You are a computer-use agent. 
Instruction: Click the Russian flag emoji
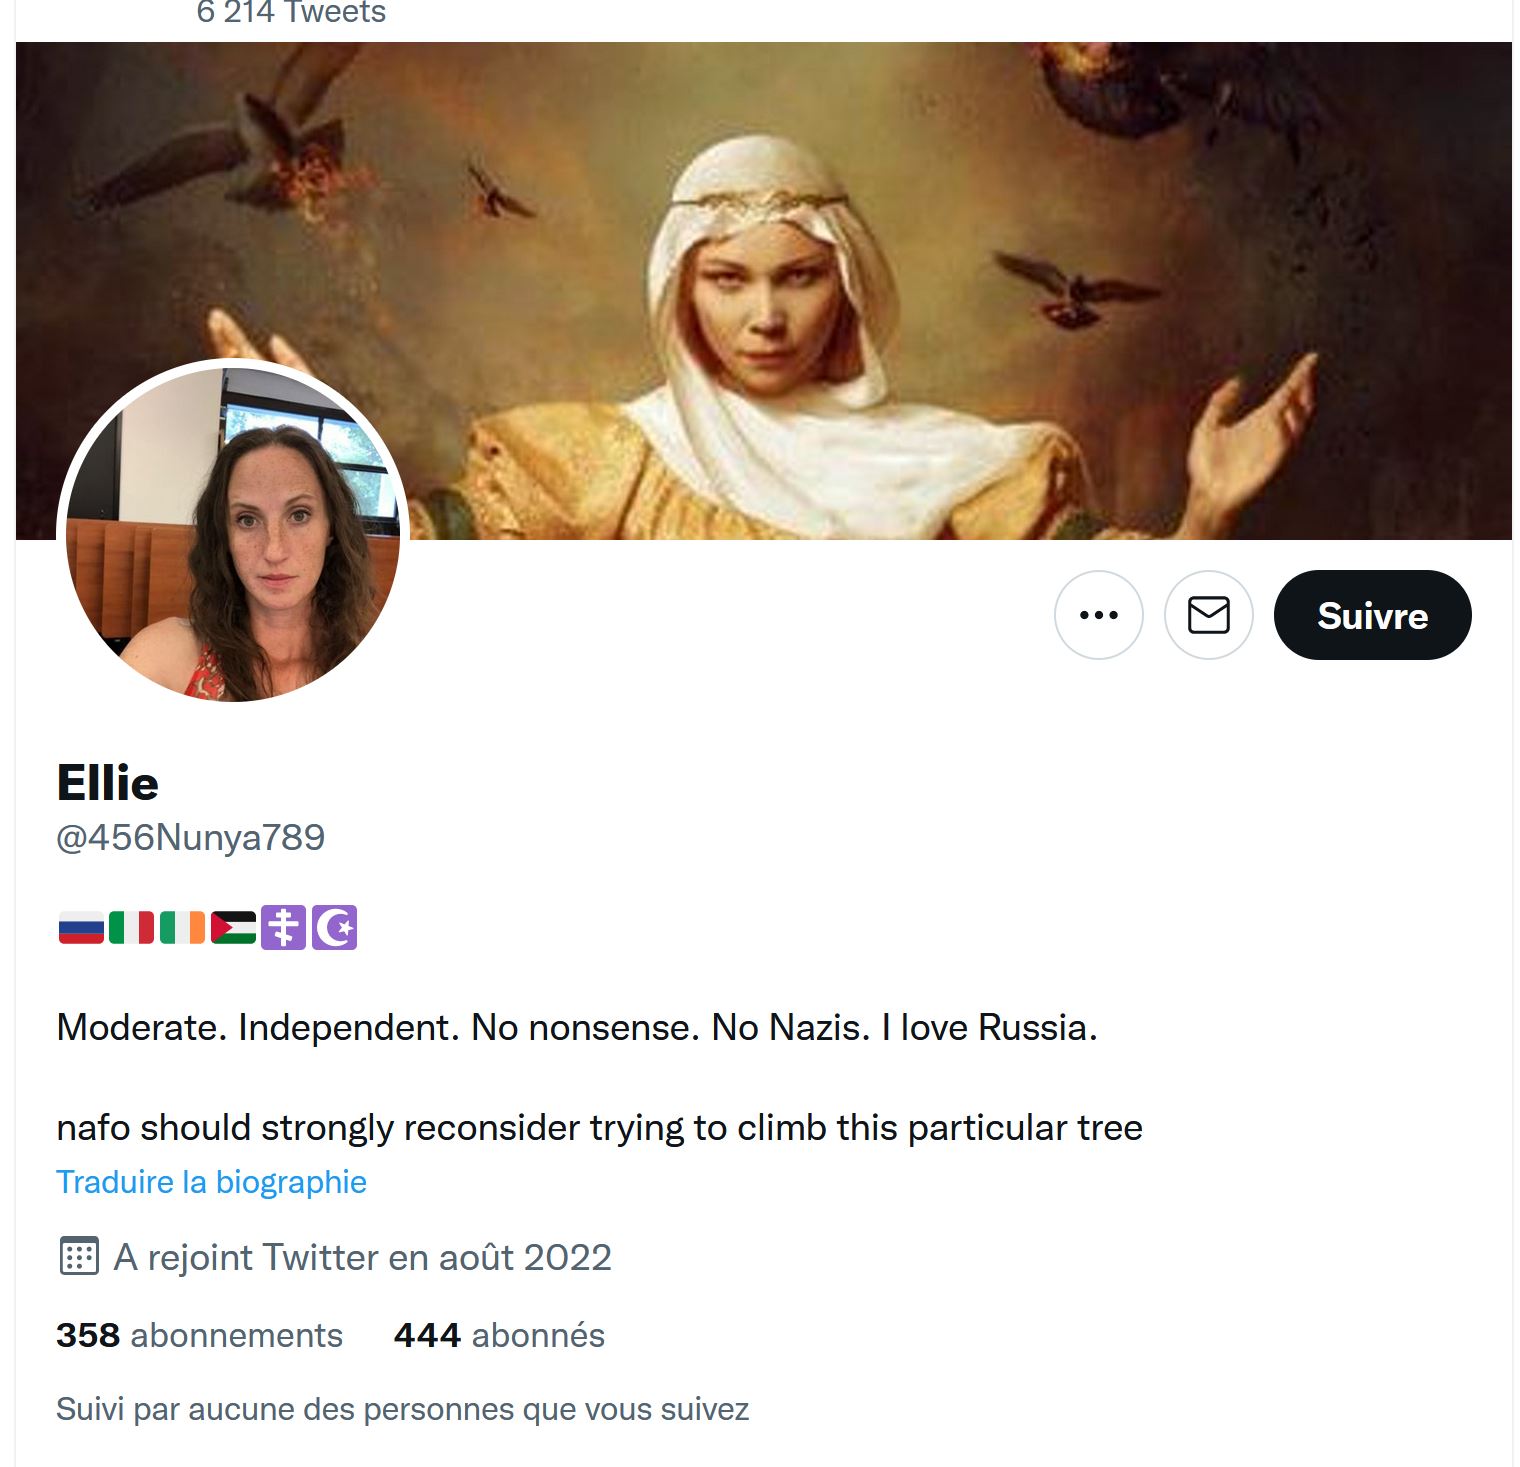pos(81,928)
